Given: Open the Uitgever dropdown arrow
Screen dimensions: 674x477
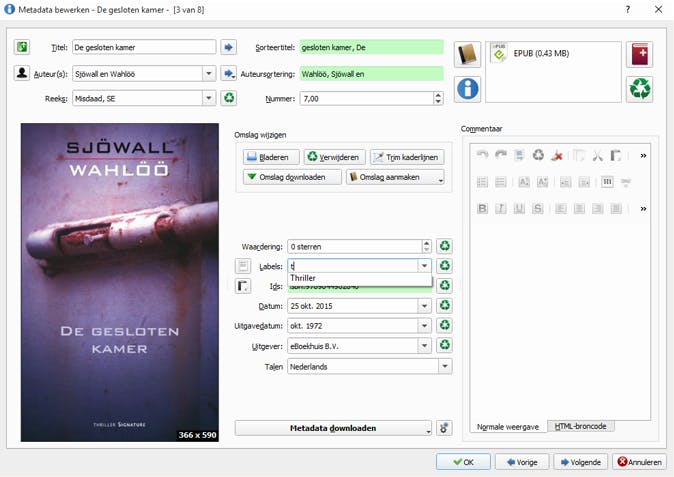Looking at the screenshot, I should (x=424, y=346).
